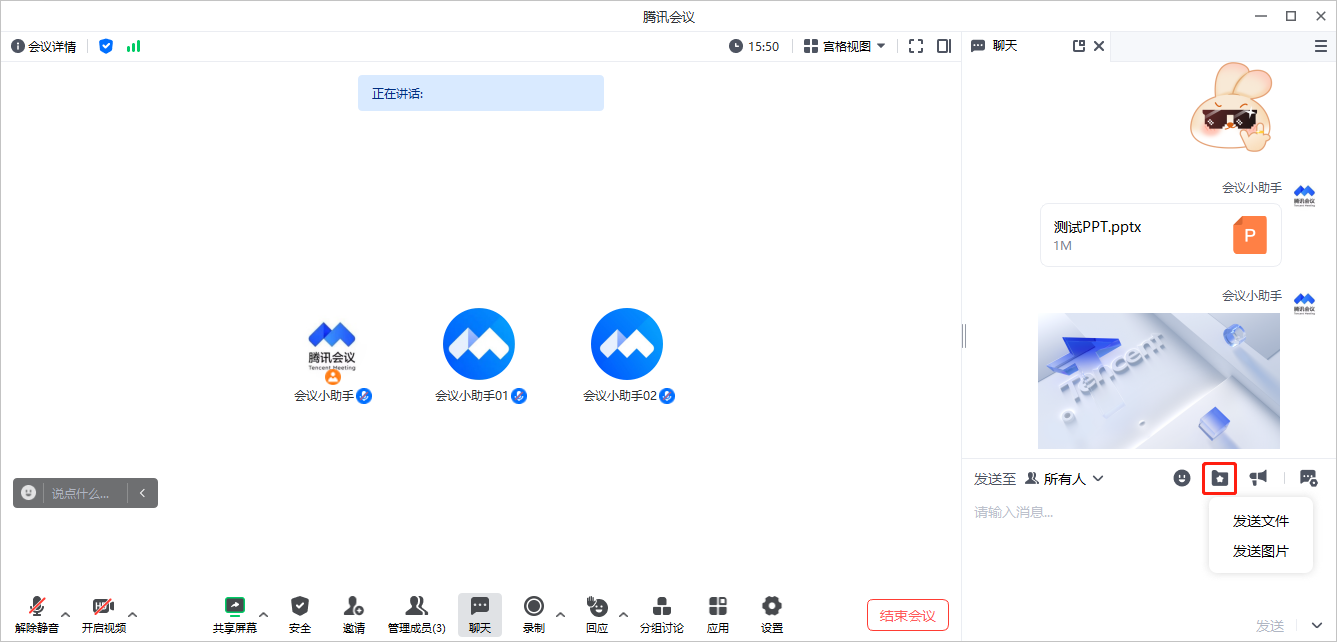
Task: Click the 15:50 meeting timer
Action: [754, 46]
